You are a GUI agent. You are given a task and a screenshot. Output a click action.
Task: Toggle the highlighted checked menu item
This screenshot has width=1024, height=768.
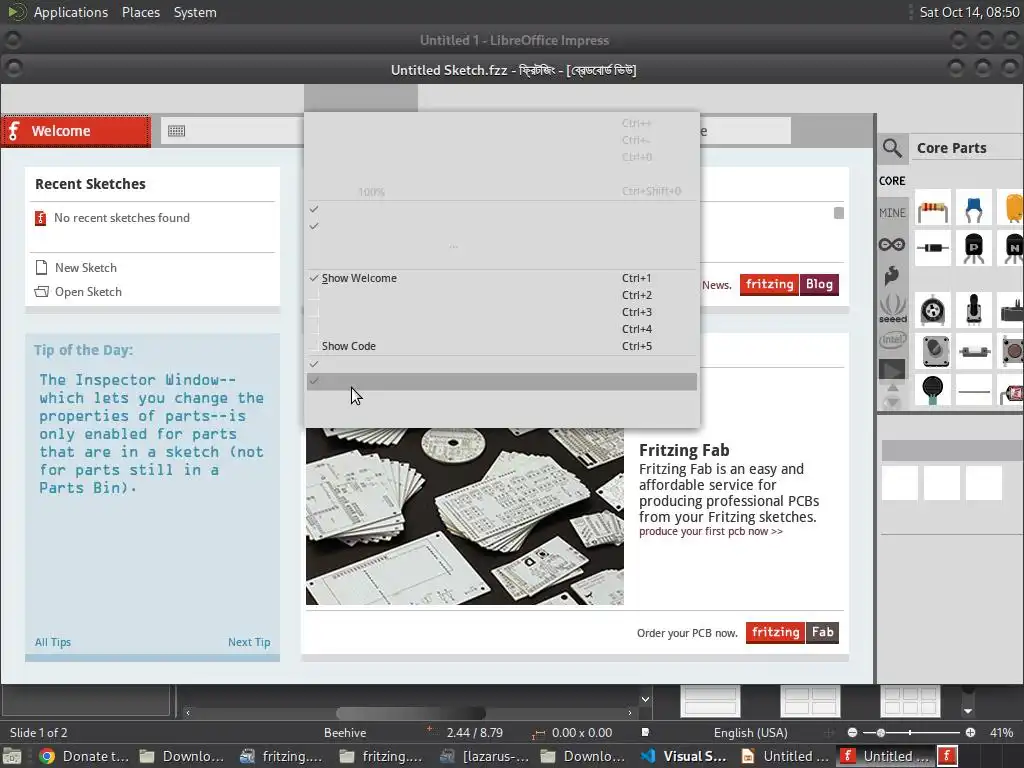tap(502, 381)
